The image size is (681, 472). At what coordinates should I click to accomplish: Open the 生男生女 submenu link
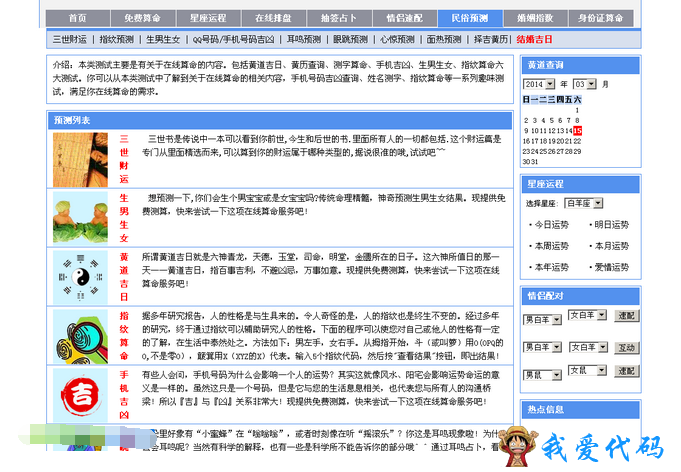pos(163,40)
